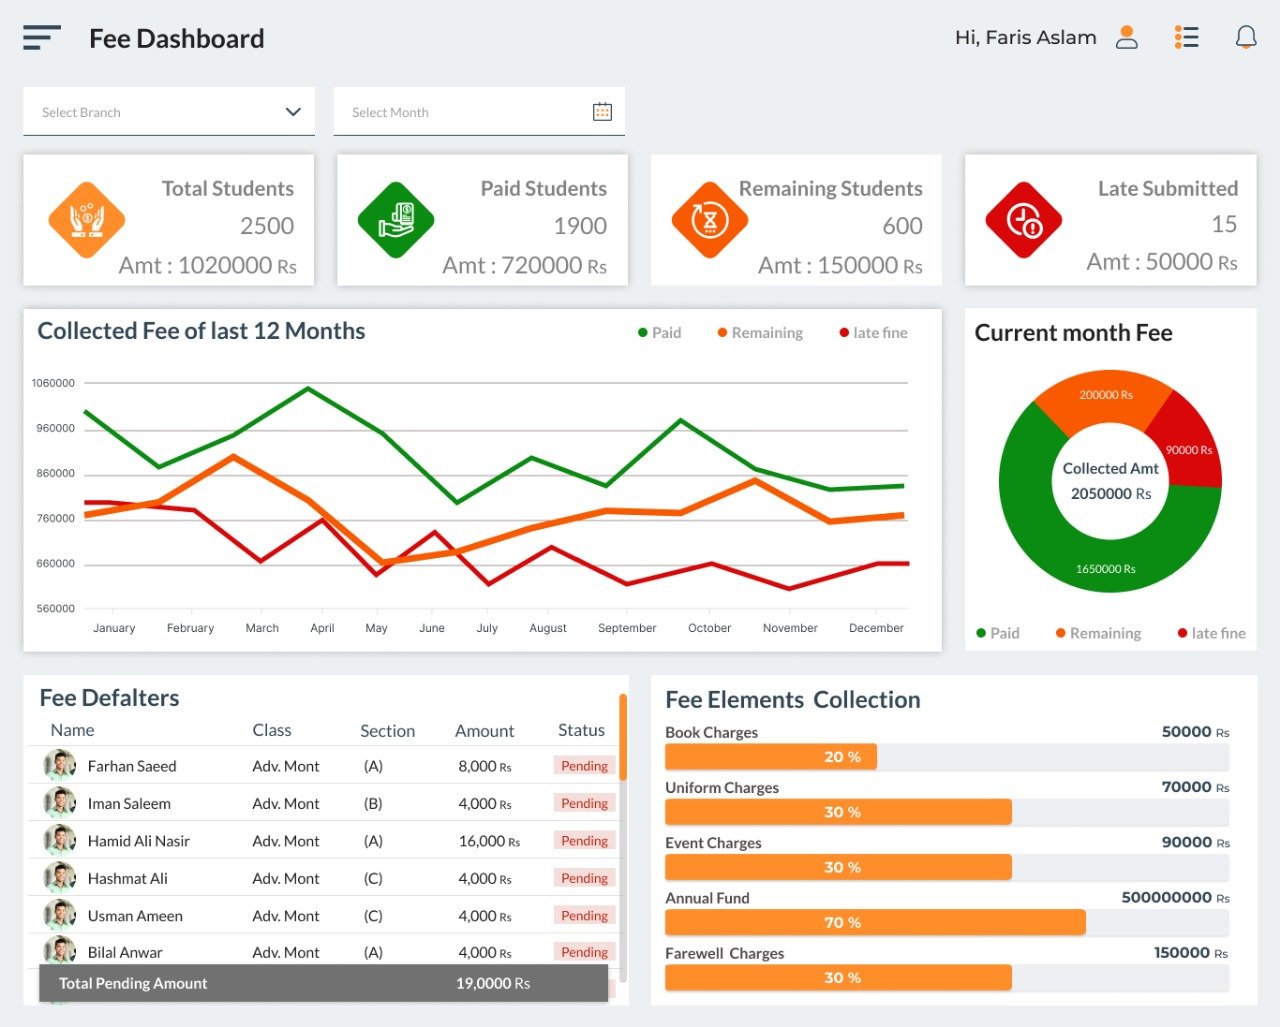Click Pending status for Usman Ameen

[584, 915]
